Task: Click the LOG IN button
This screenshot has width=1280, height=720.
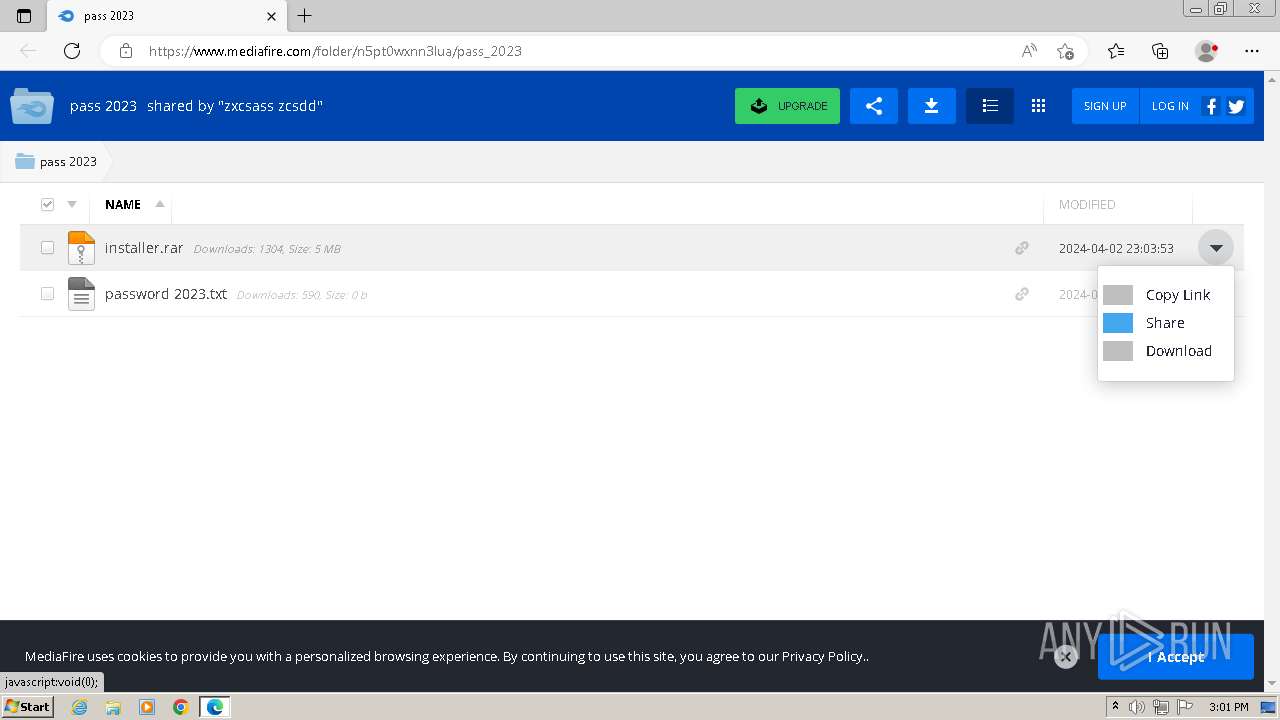Action: 1170,106
